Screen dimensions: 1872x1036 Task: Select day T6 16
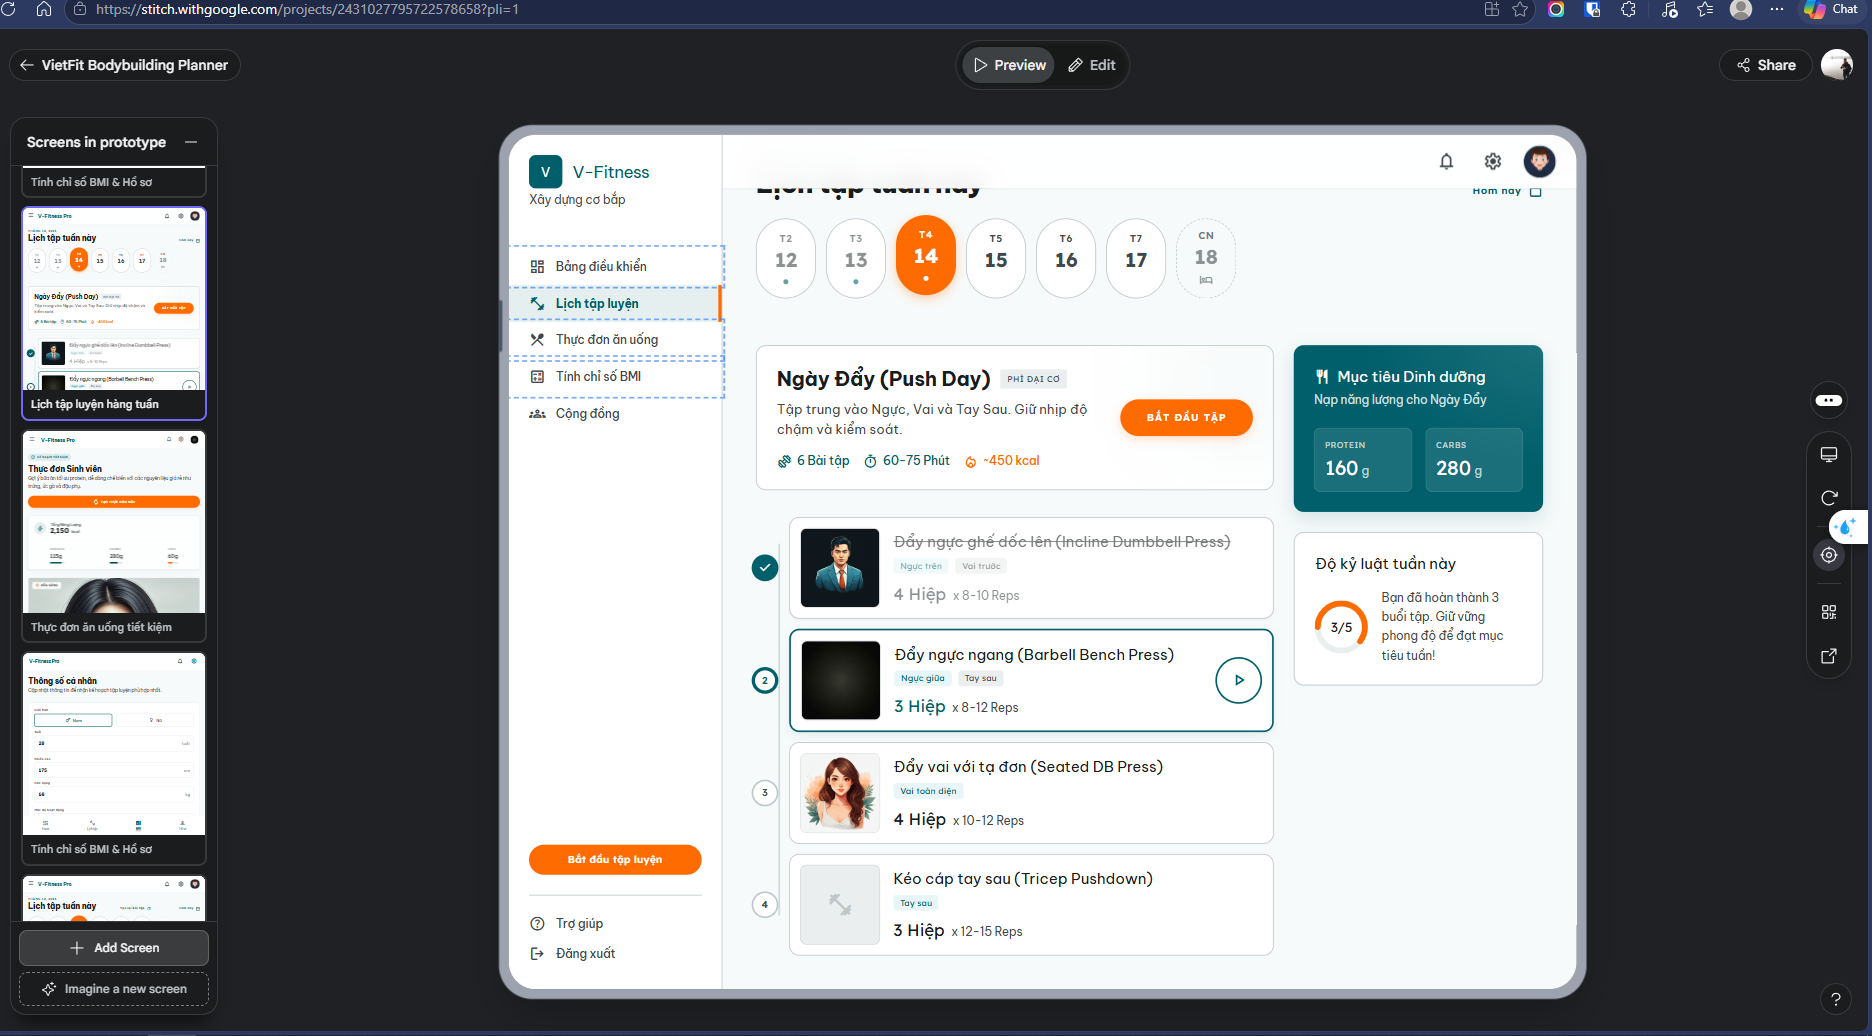tap(1066, 258)
